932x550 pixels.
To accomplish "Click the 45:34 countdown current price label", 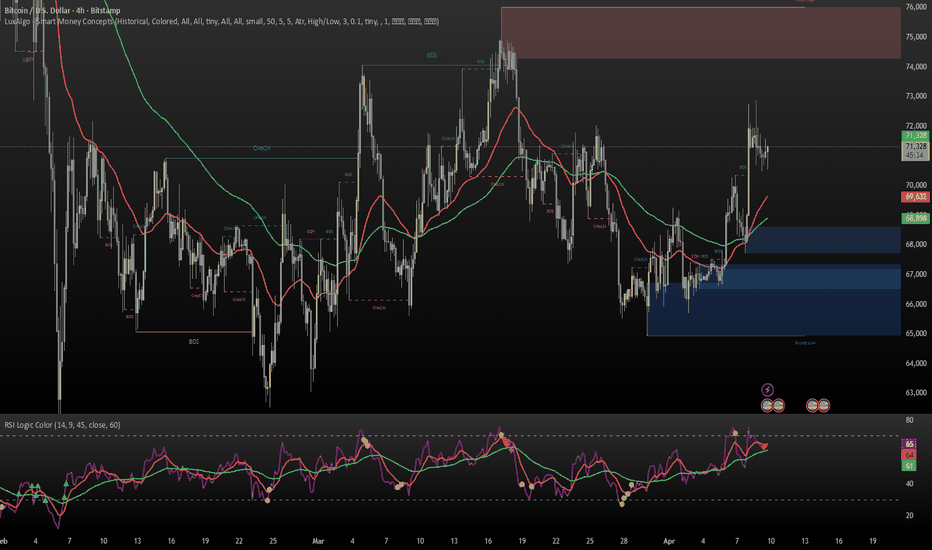I will click(915, 150).
